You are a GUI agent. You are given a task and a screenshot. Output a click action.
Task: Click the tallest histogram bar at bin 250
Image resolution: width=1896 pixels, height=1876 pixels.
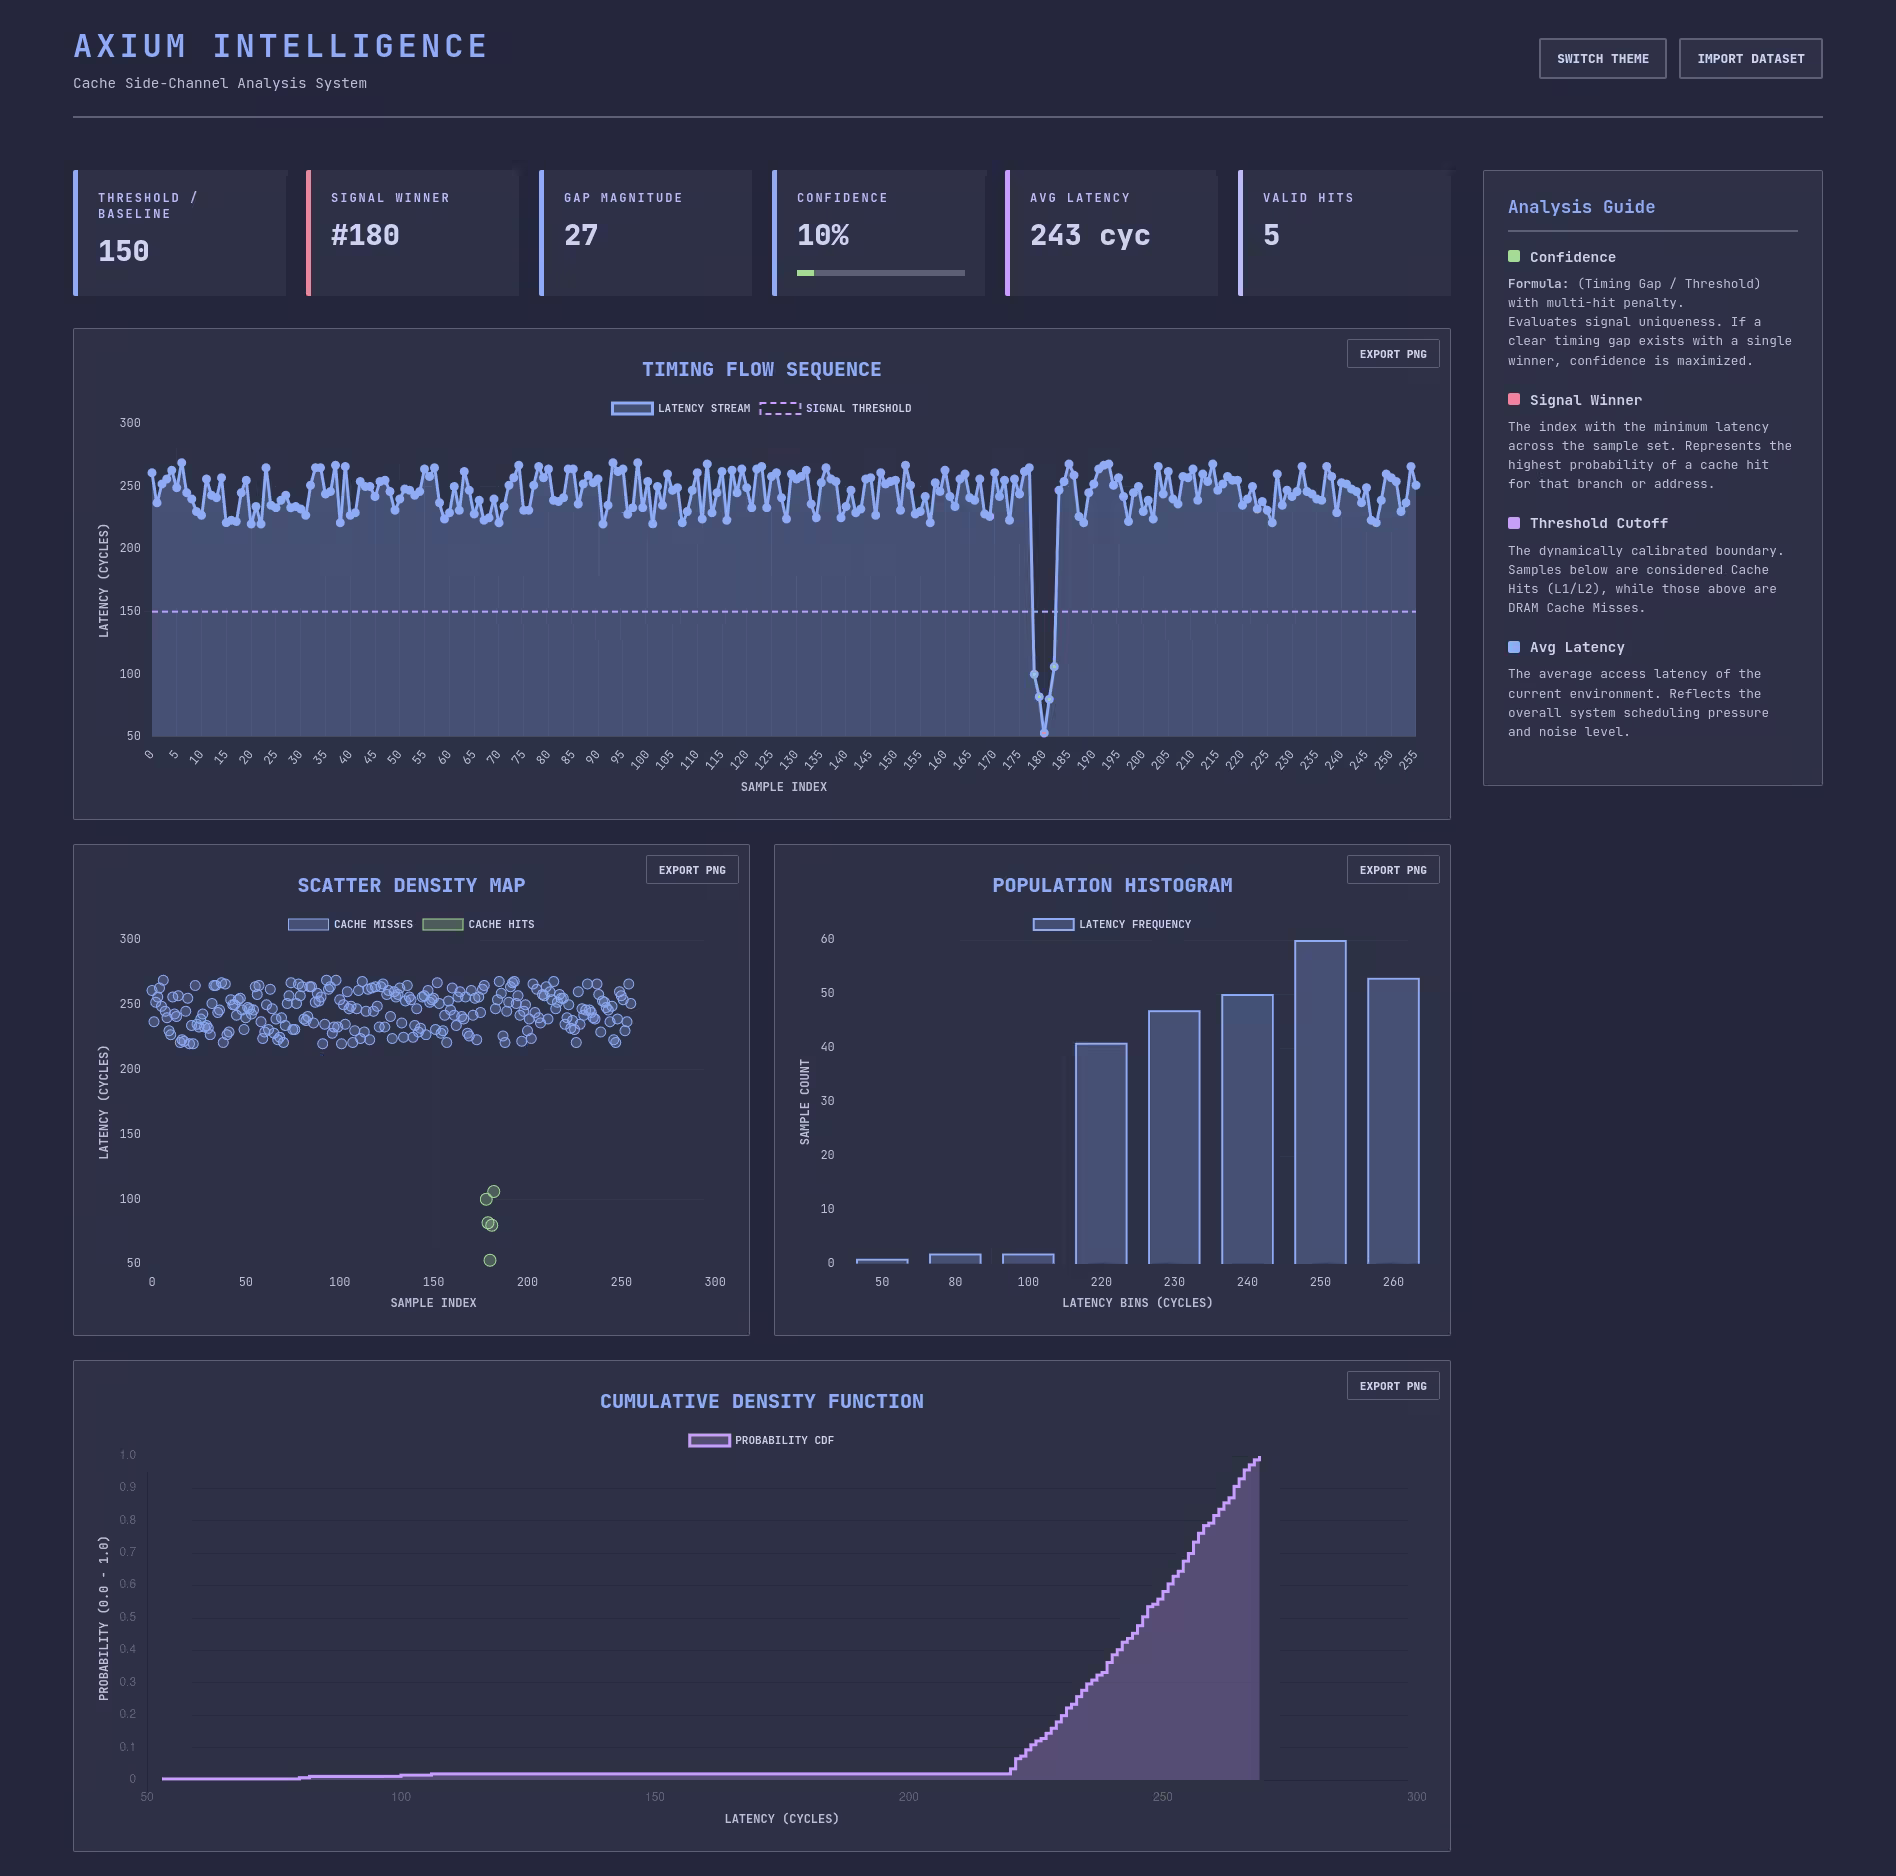1320,1100
